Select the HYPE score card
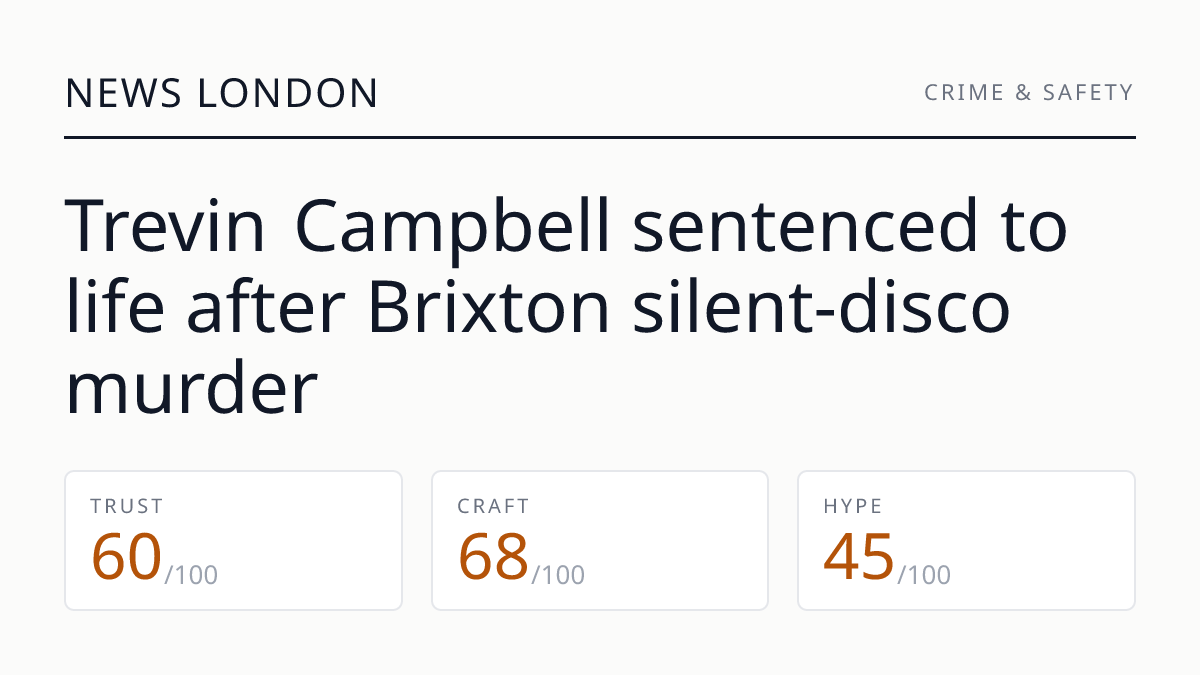Image resolution: width=1200 pixels, height=675 pixels. point(966,540)
